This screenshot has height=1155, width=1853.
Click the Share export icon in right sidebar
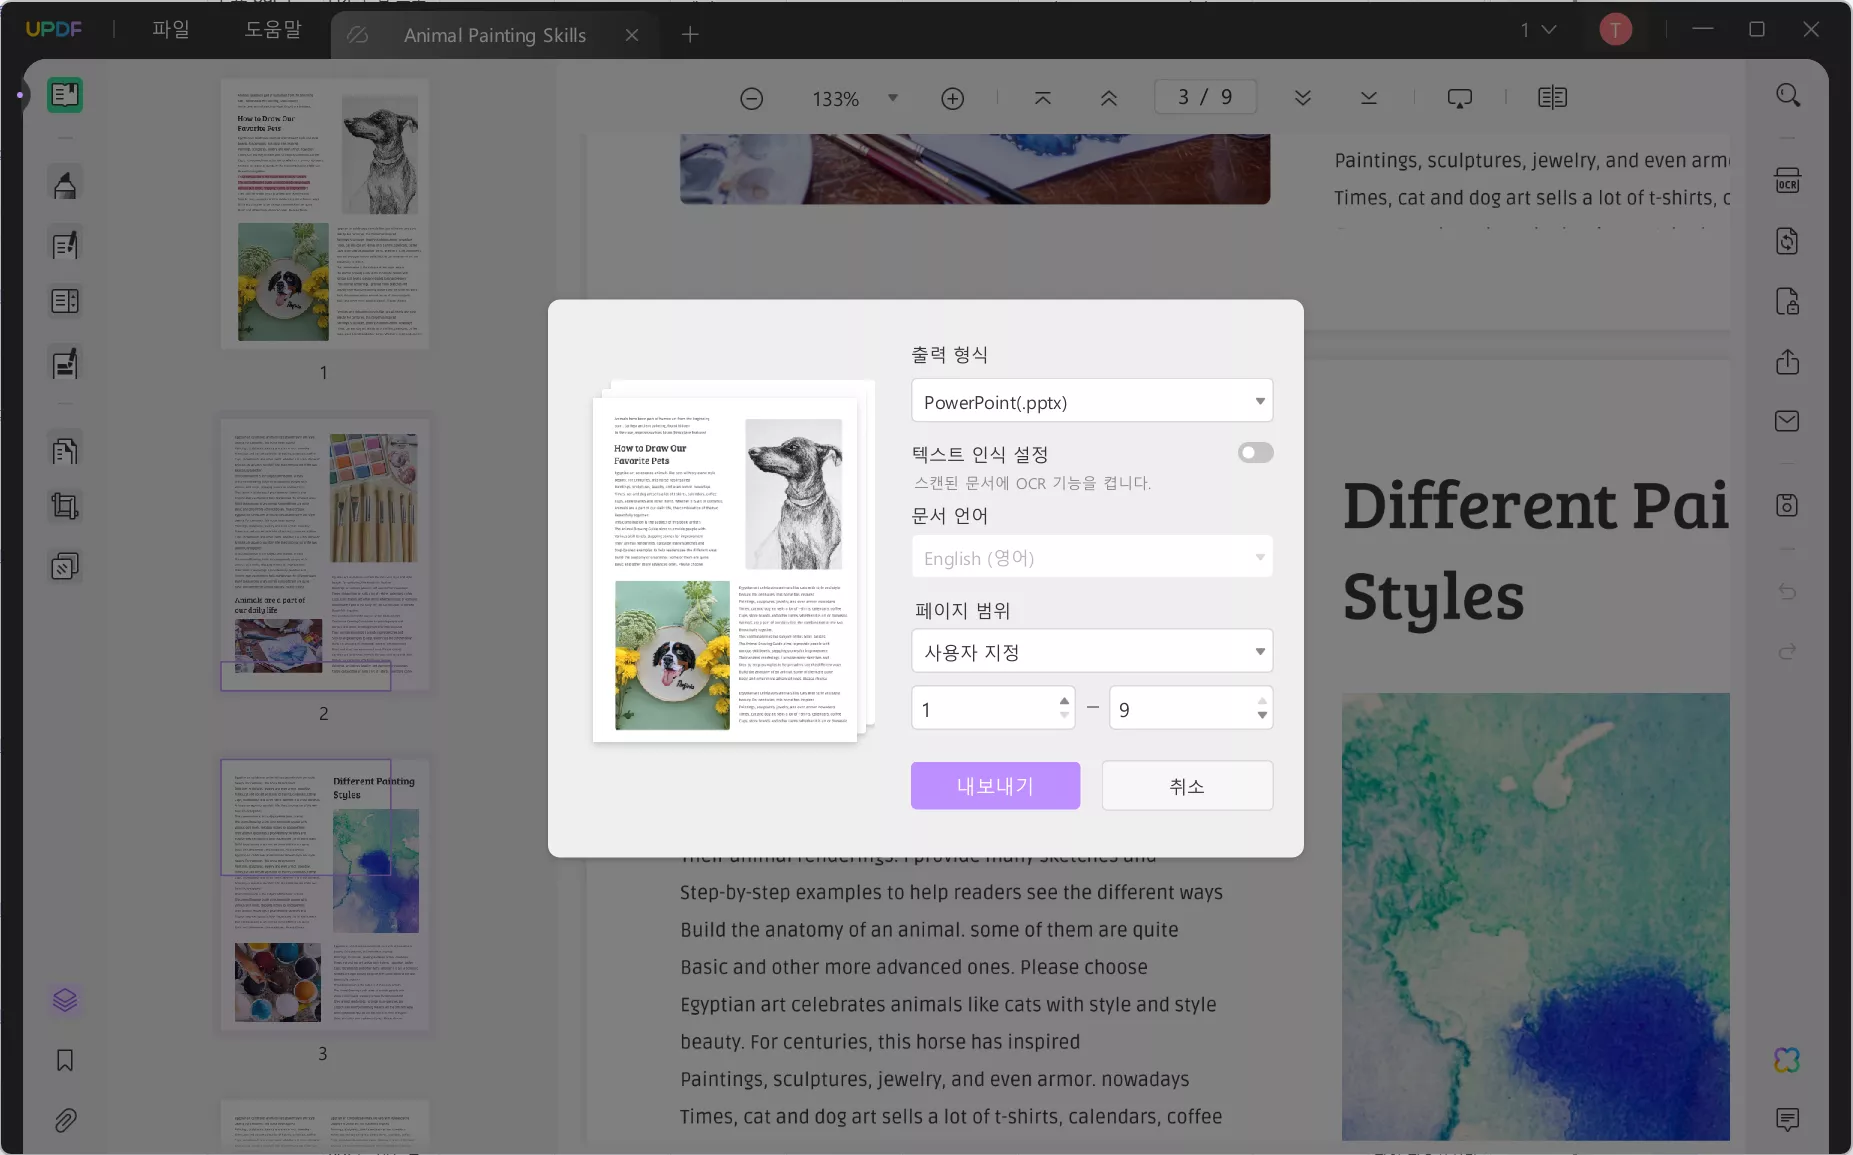1788,361
